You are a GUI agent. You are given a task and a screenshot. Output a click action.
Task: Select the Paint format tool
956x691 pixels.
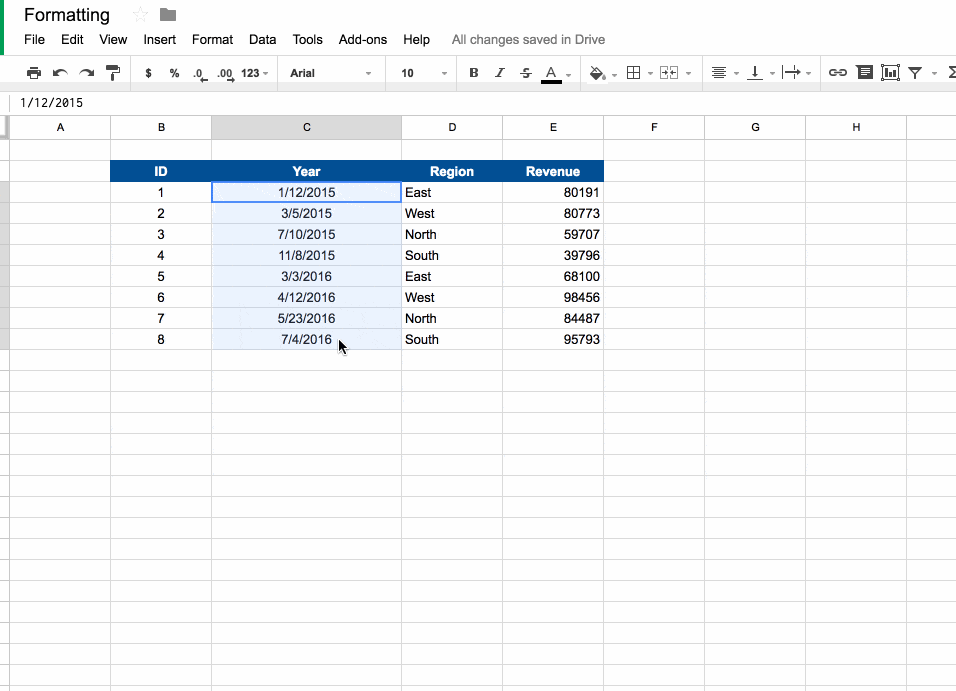pos(113,72)
